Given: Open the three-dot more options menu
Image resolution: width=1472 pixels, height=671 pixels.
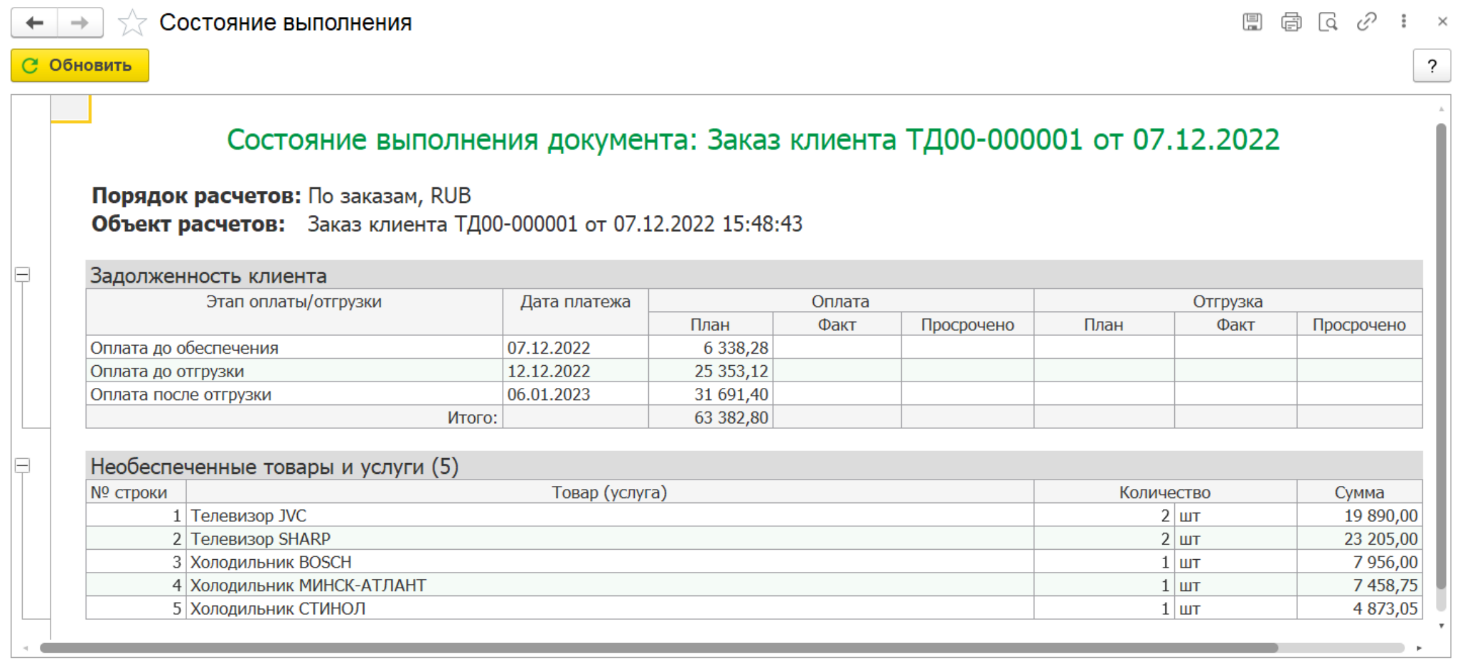Looking at the screenshot, I should 1405,22.
